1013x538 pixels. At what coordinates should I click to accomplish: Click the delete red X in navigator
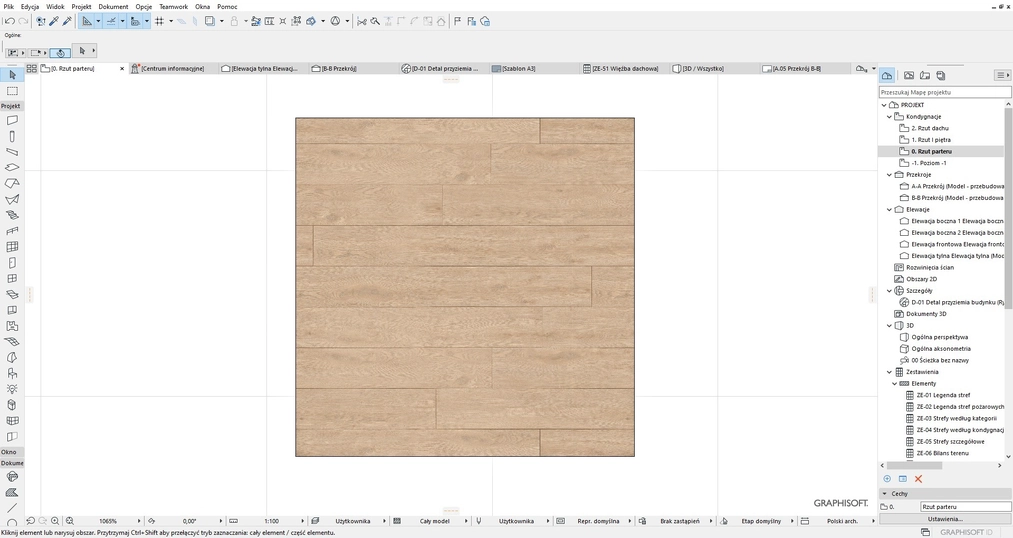click(918, 479)
